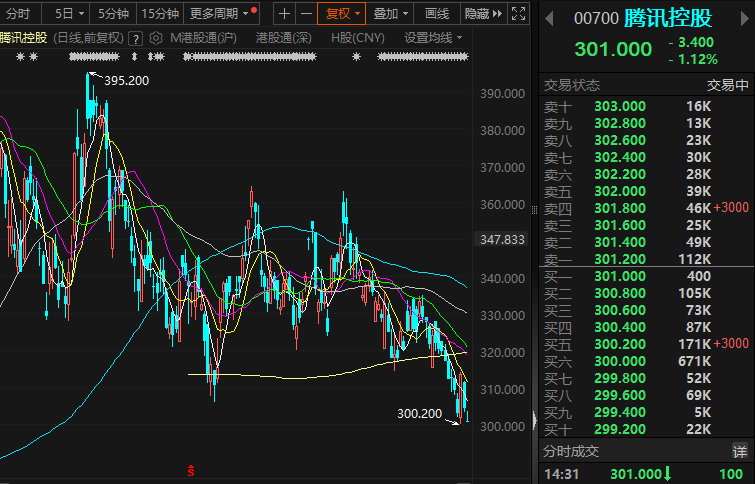This screenshot has height=484, width=755.
Task: Click +3000 change beside 卖四
Action: (731, 208)
